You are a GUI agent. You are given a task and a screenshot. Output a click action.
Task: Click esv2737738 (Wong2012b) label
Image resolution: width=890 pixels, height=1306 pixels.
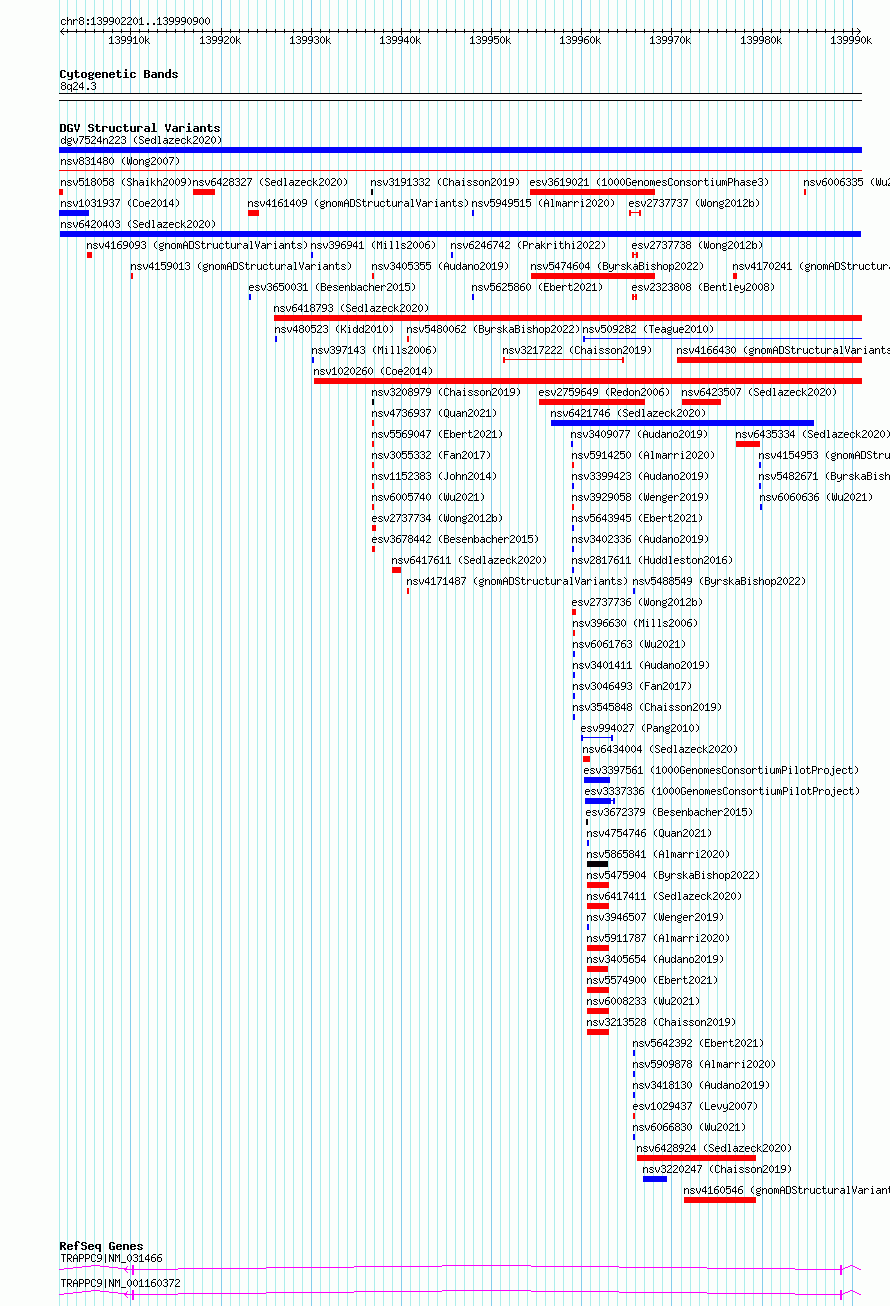click(697, 245)
